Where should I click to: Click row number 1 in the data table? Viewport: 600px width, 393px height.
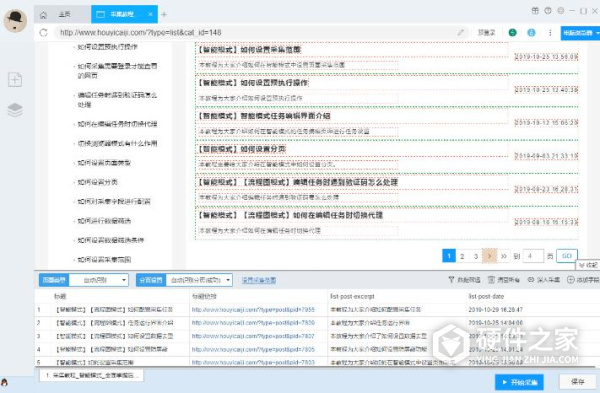pos(39,310)
